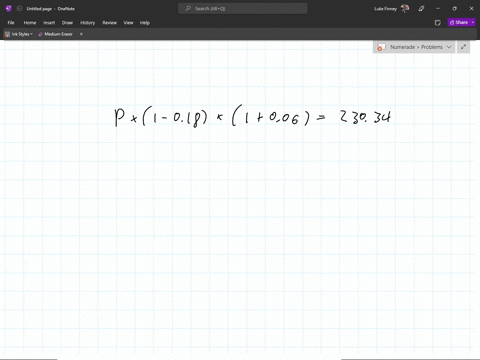Restore down the OneNote window

pos(454,9)
